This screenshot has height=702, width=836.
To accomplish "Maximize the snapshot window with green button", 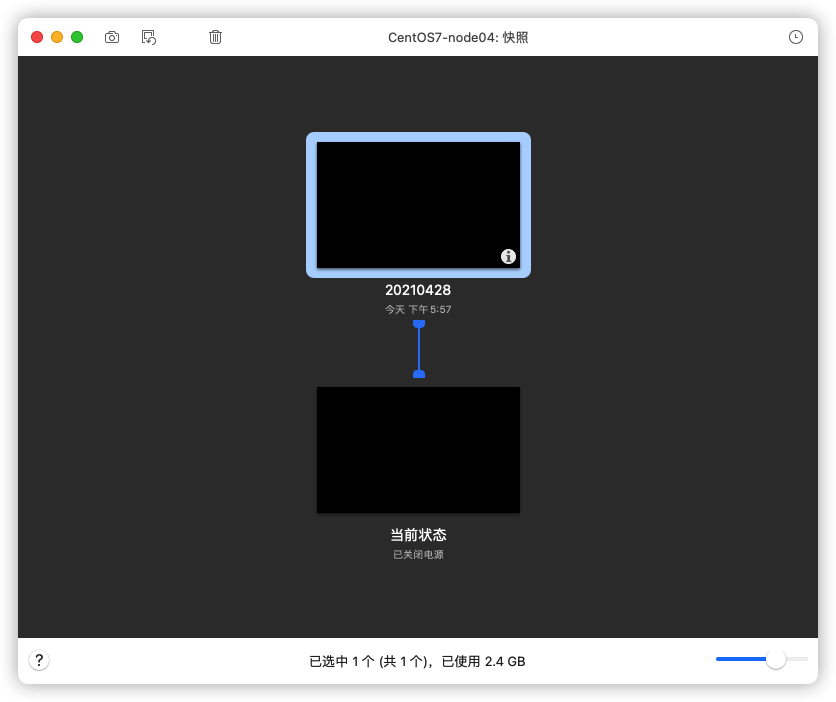I will point(77,37).
